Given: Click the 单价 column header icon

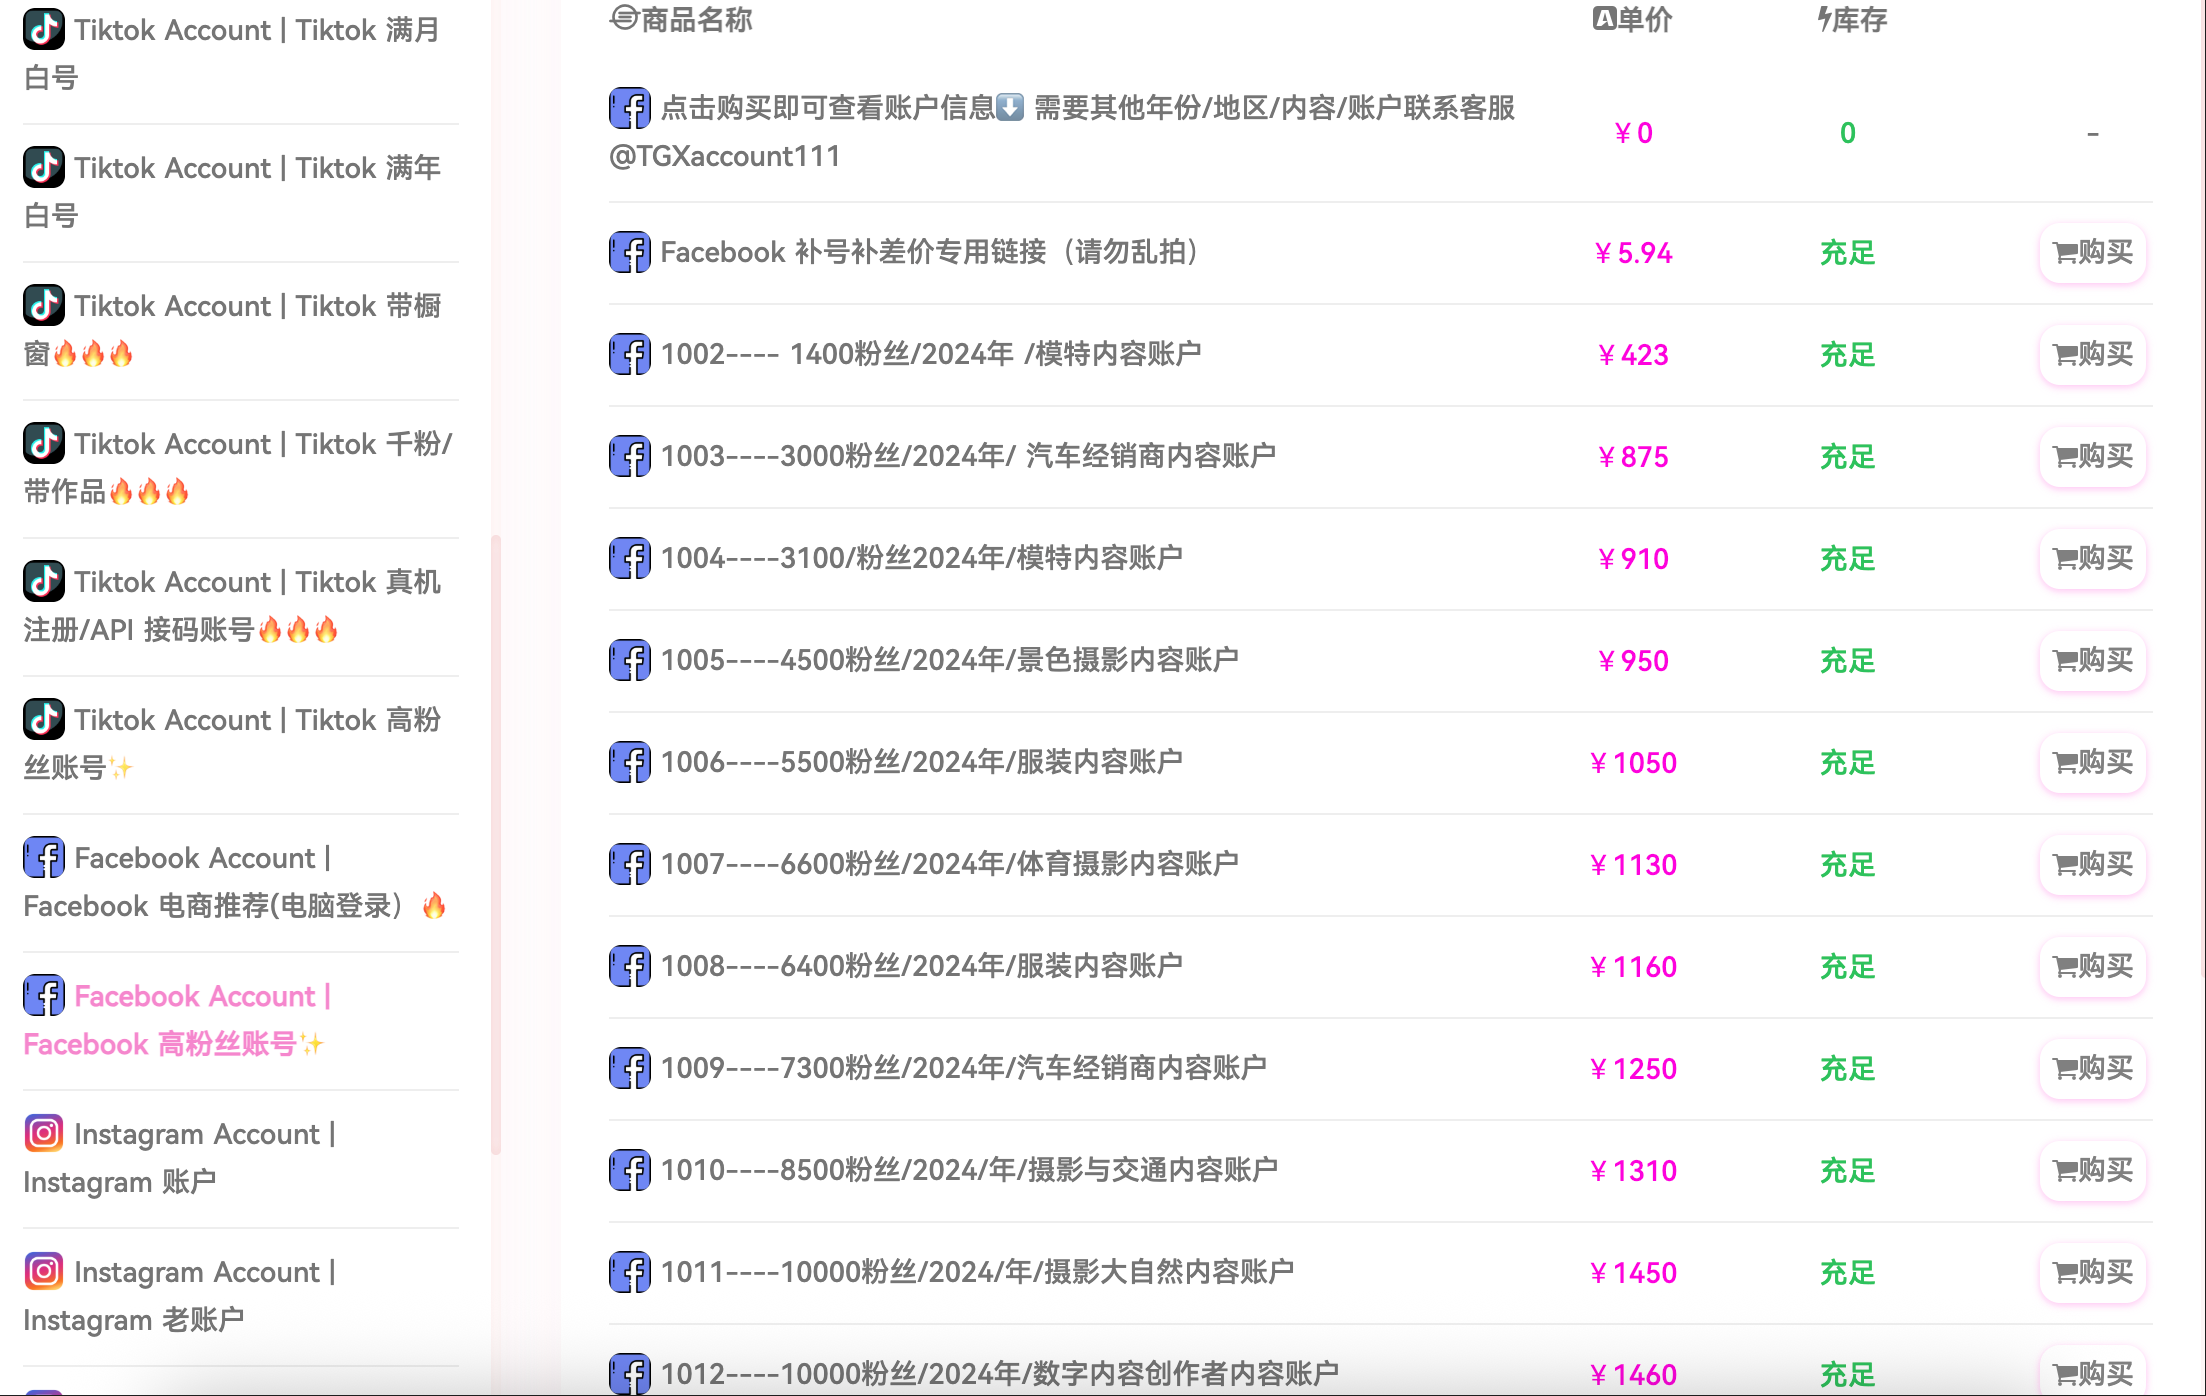Looking at the screenshot, I should (1604, 19).
